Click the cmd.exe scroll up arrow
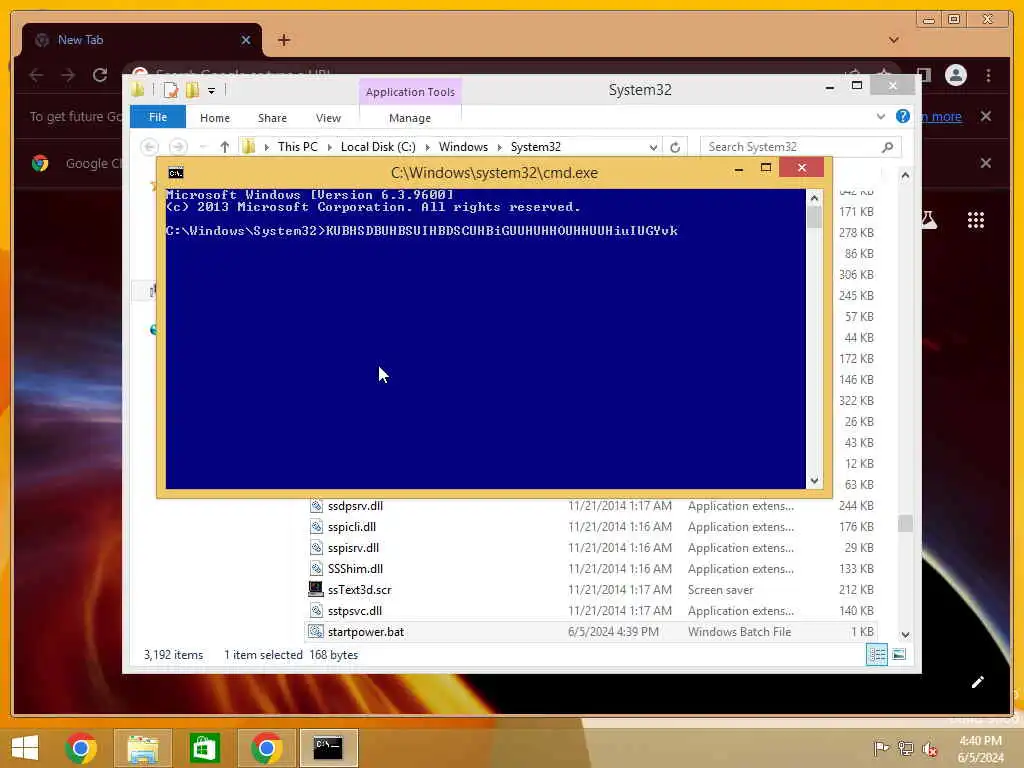The height and width of the screenshot is (768, 1024). 814,197
